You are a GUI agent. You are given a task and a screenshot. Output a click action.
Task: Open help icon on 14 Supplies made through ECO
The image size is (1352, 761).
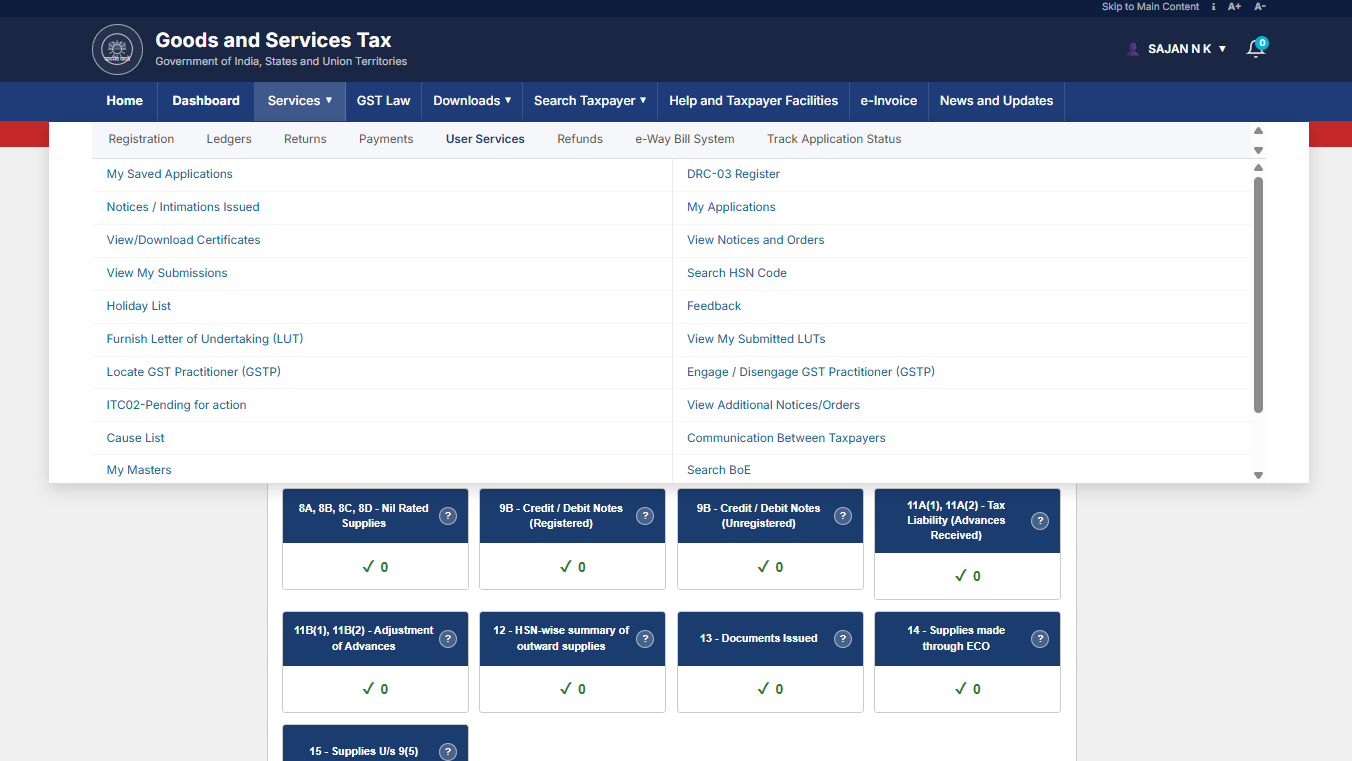coord(1040,639)
